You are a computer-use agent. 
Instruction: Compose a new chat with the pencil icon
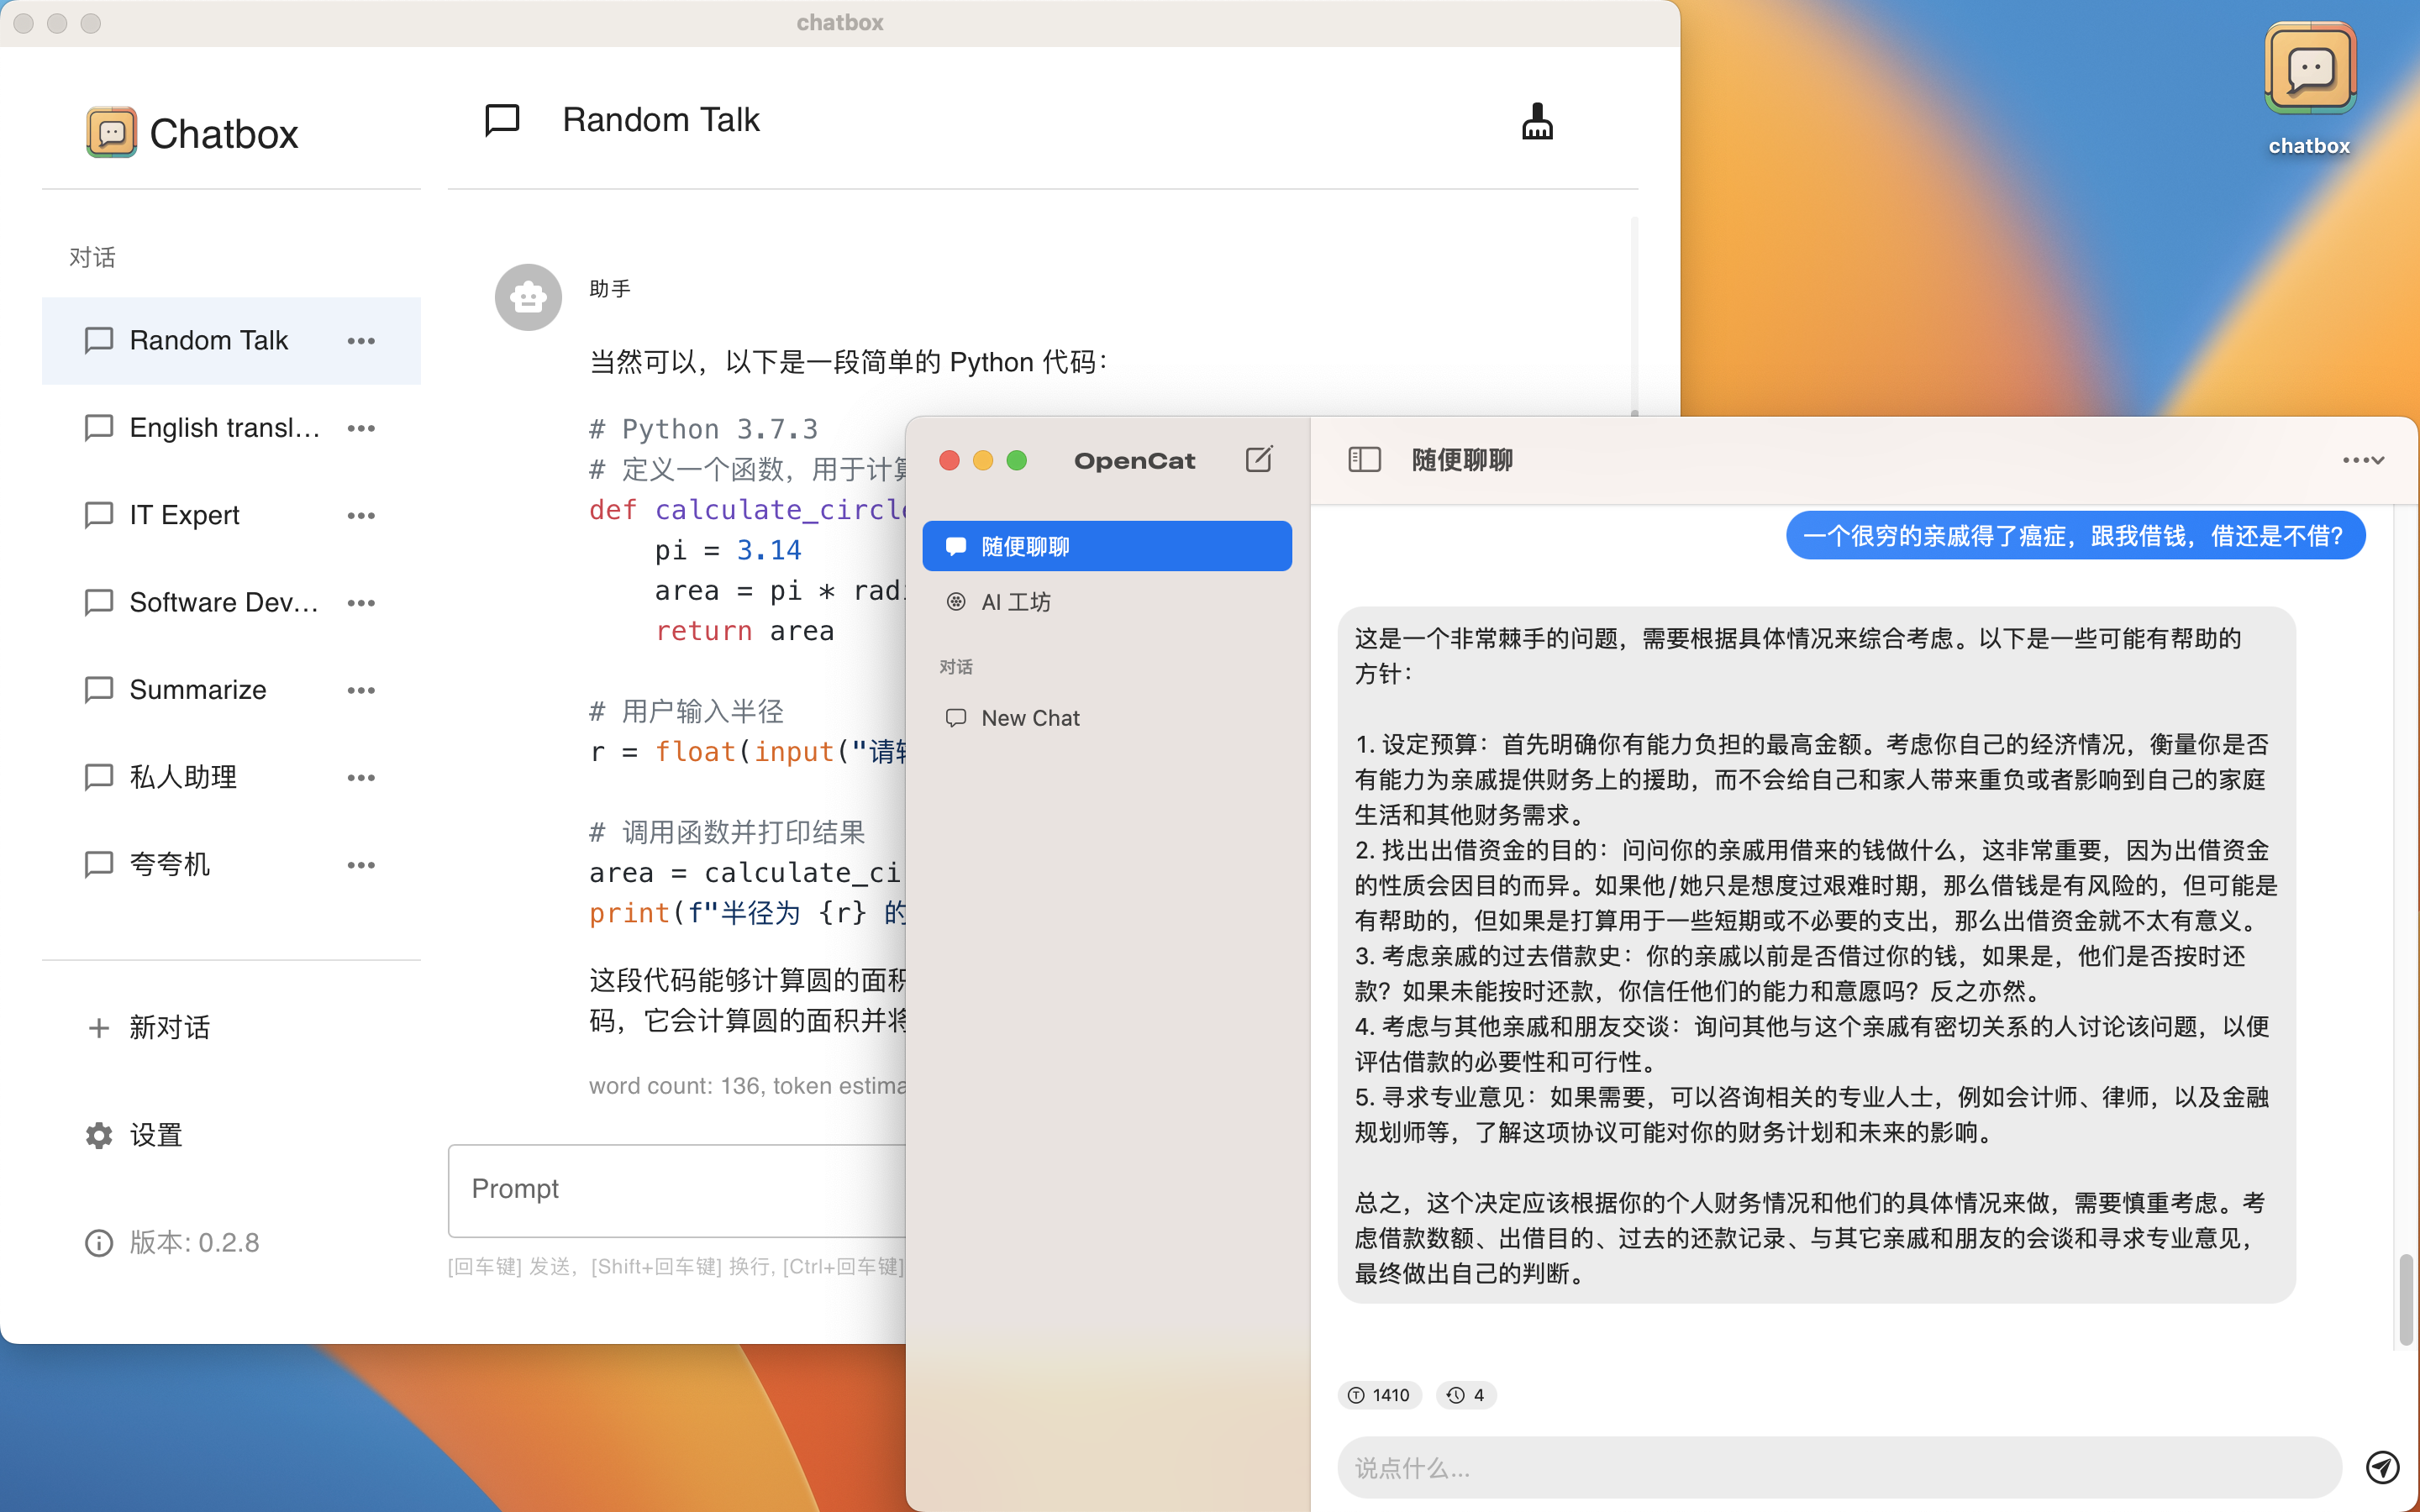point(1258,460)
